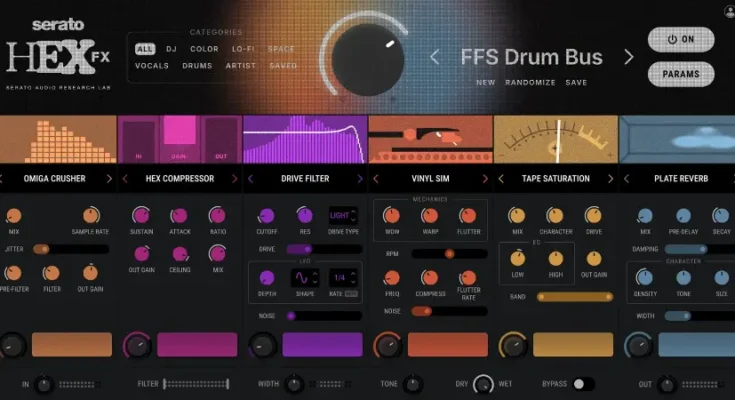This screenshot has width=735, height=400.
Task: Open the Drive Type dropdown showing LIGHT
Action: click(344, 215)
